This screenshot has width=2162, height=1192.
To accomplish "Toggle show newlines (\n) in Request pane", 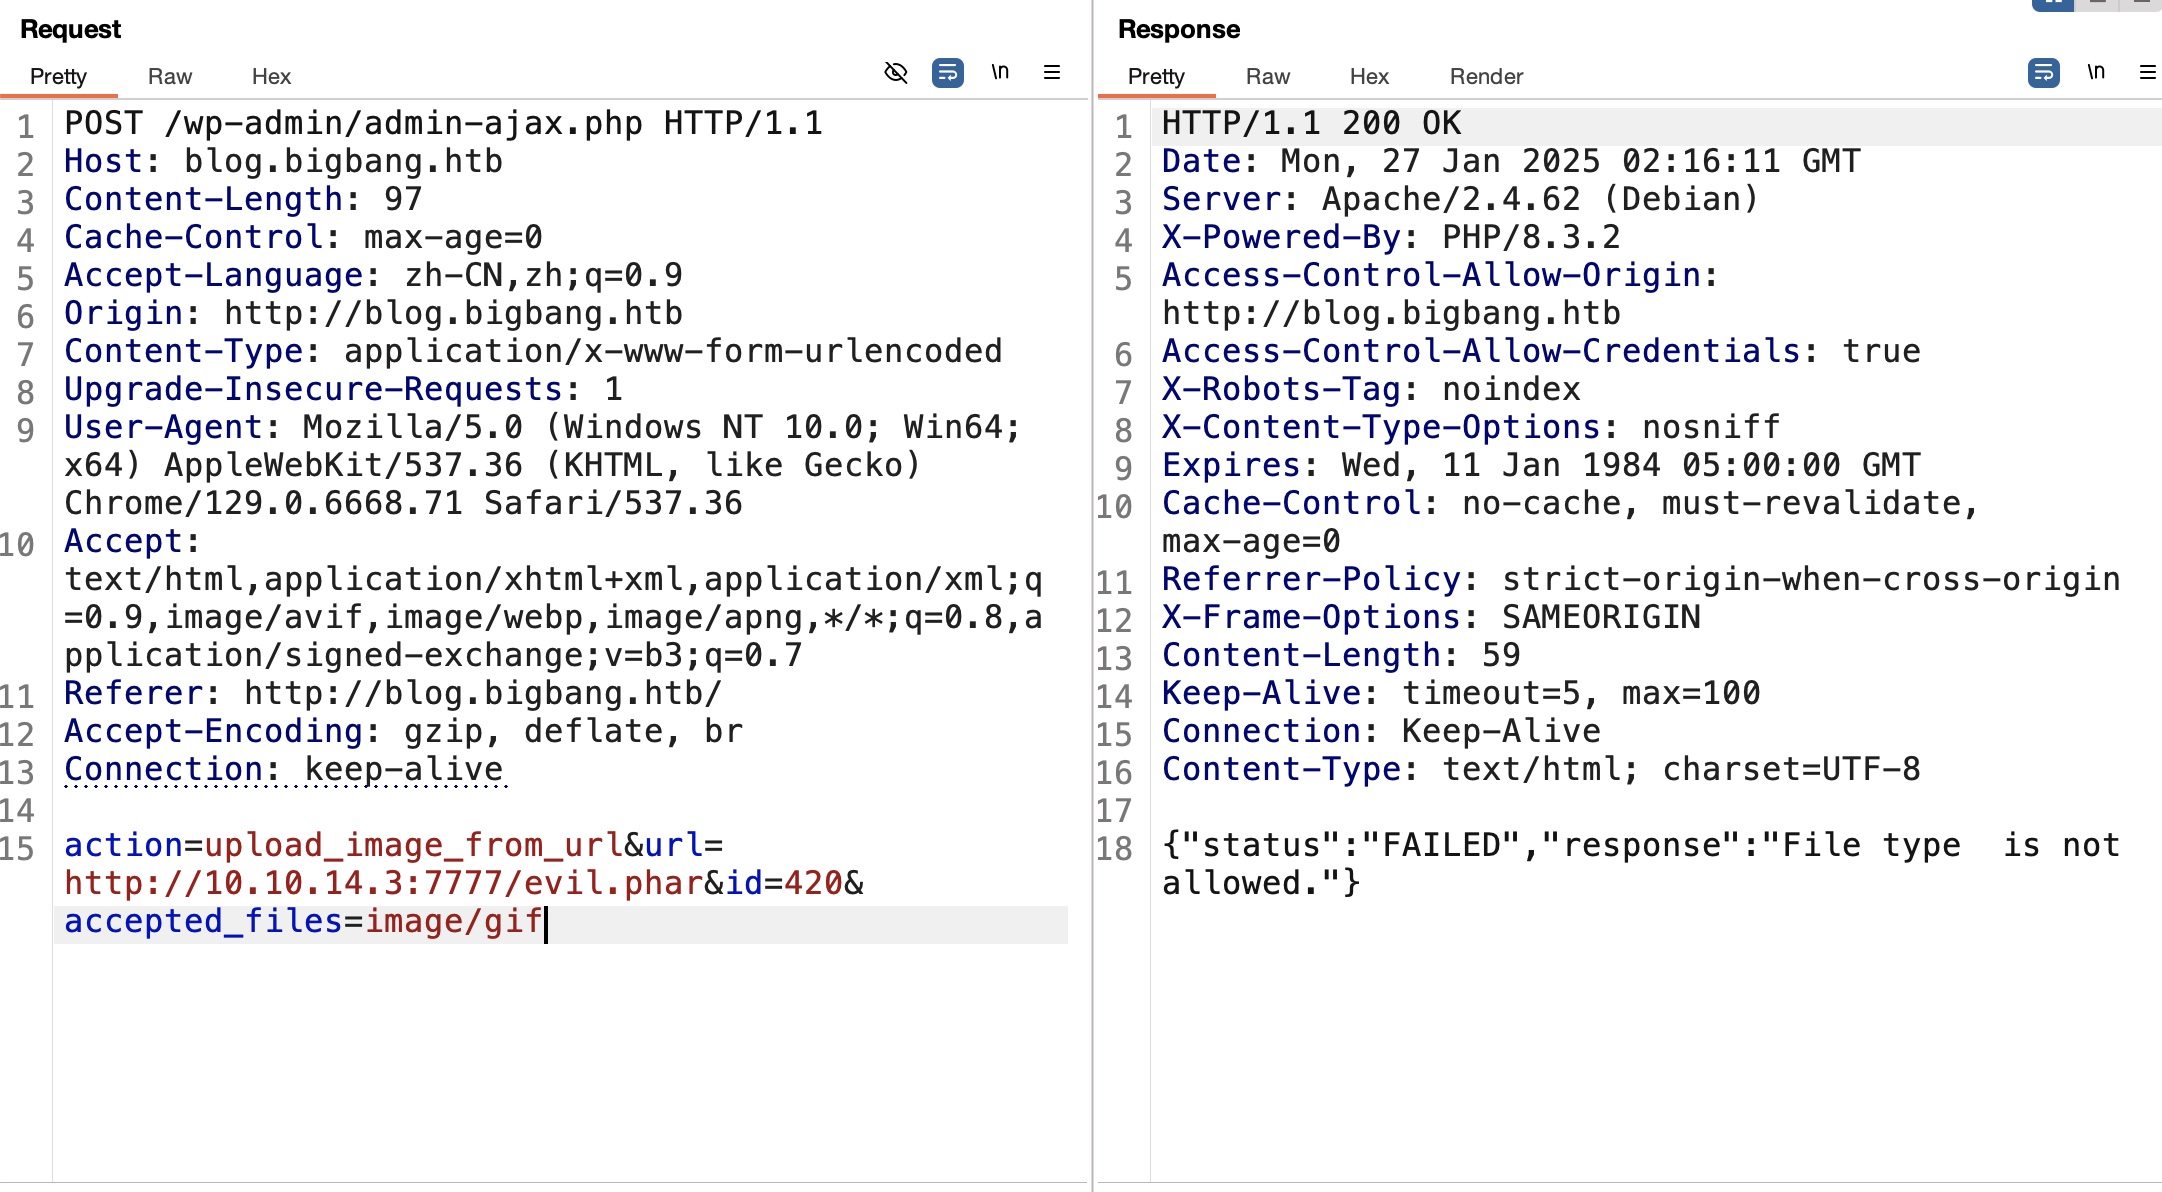I will [x=1000, y=72].
